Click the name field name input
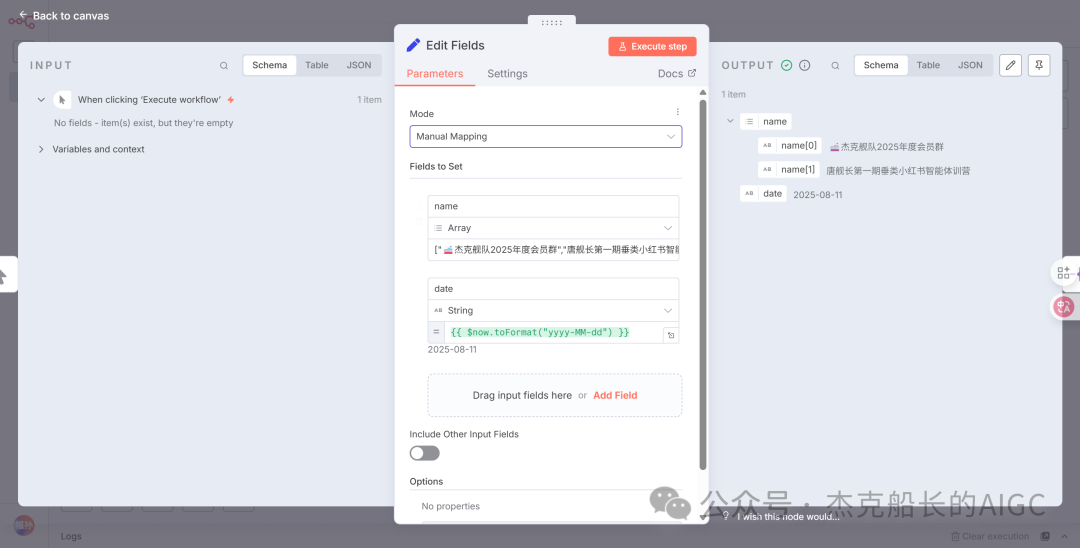The width and height of the screenshot is (1080, 548). [553, 207]
